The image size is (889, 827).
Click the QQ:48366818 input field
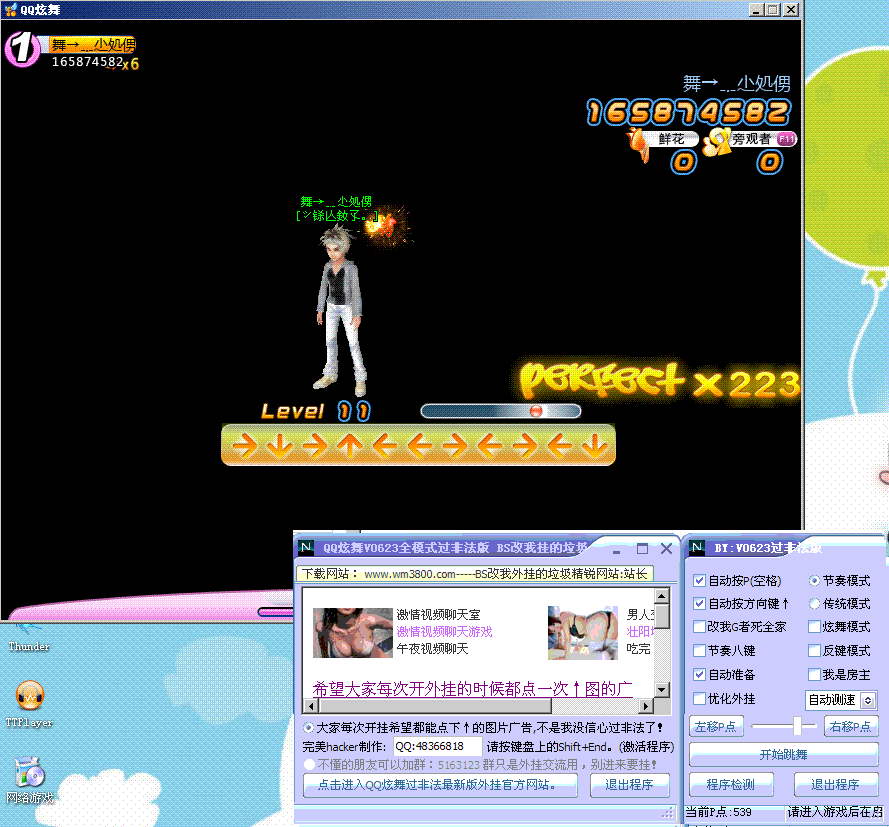pyautogui.click(x=438, y=746)
